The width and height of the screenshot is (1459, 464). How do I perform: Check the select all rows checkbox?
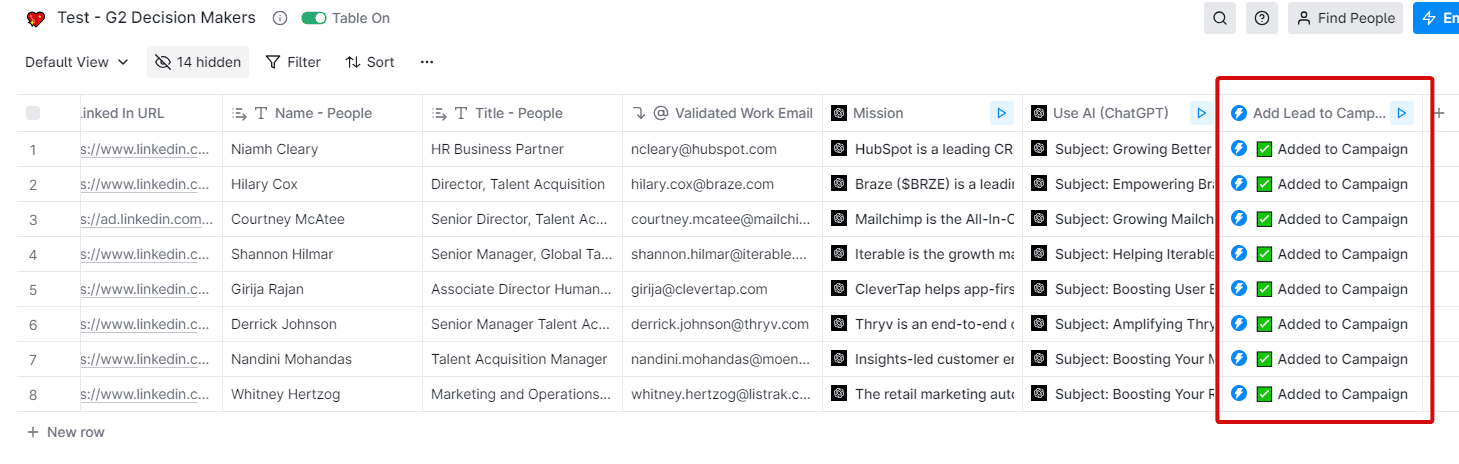pos(33,113)
